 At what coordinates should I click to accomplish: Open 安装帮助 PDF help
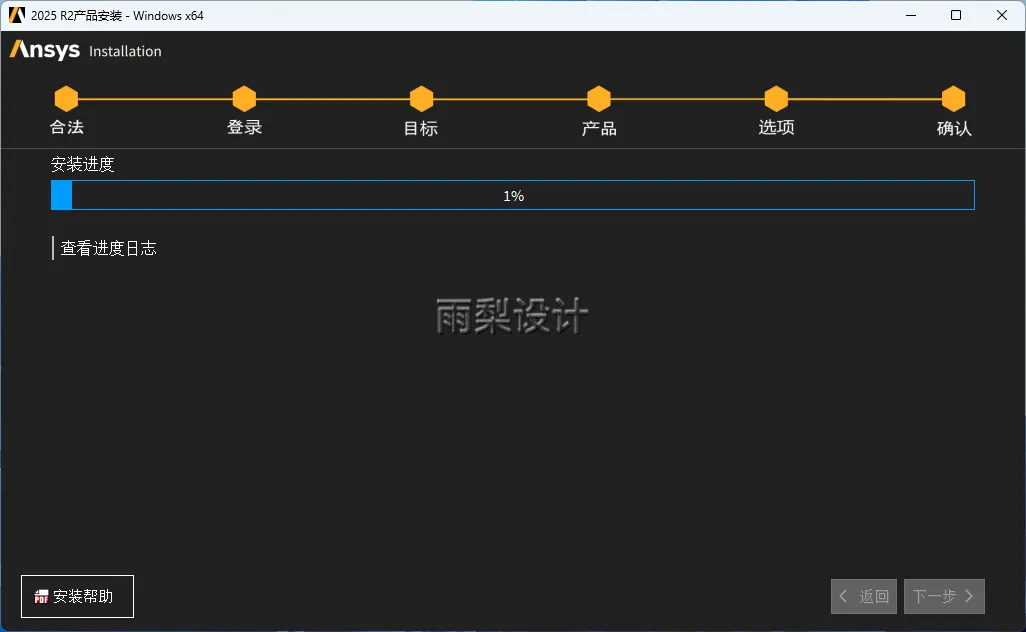pyautogui.click(x=77, y=596)
